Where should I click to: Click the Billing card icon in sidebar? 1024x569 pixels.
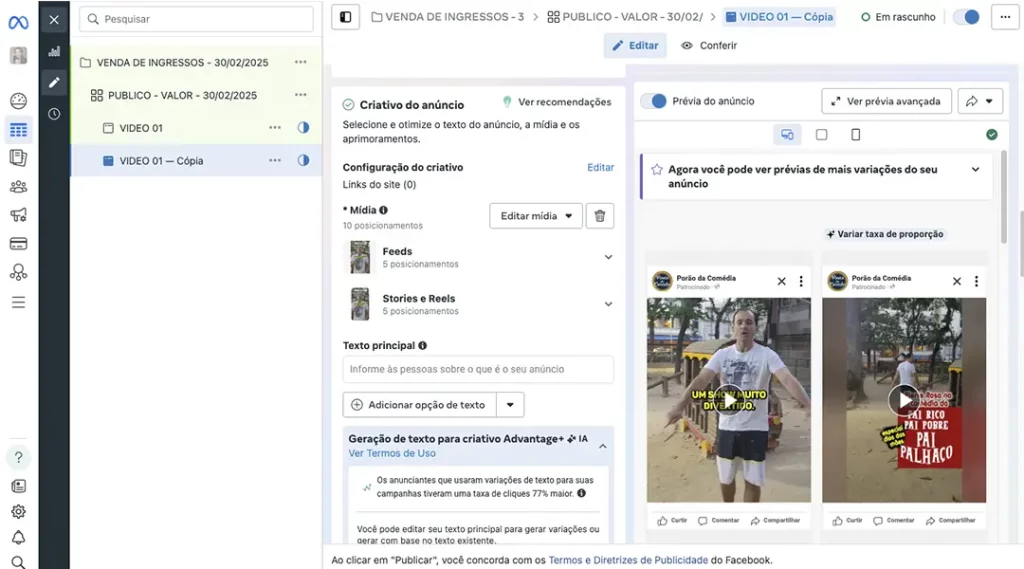pyautogui.click(x=18, y=243)
